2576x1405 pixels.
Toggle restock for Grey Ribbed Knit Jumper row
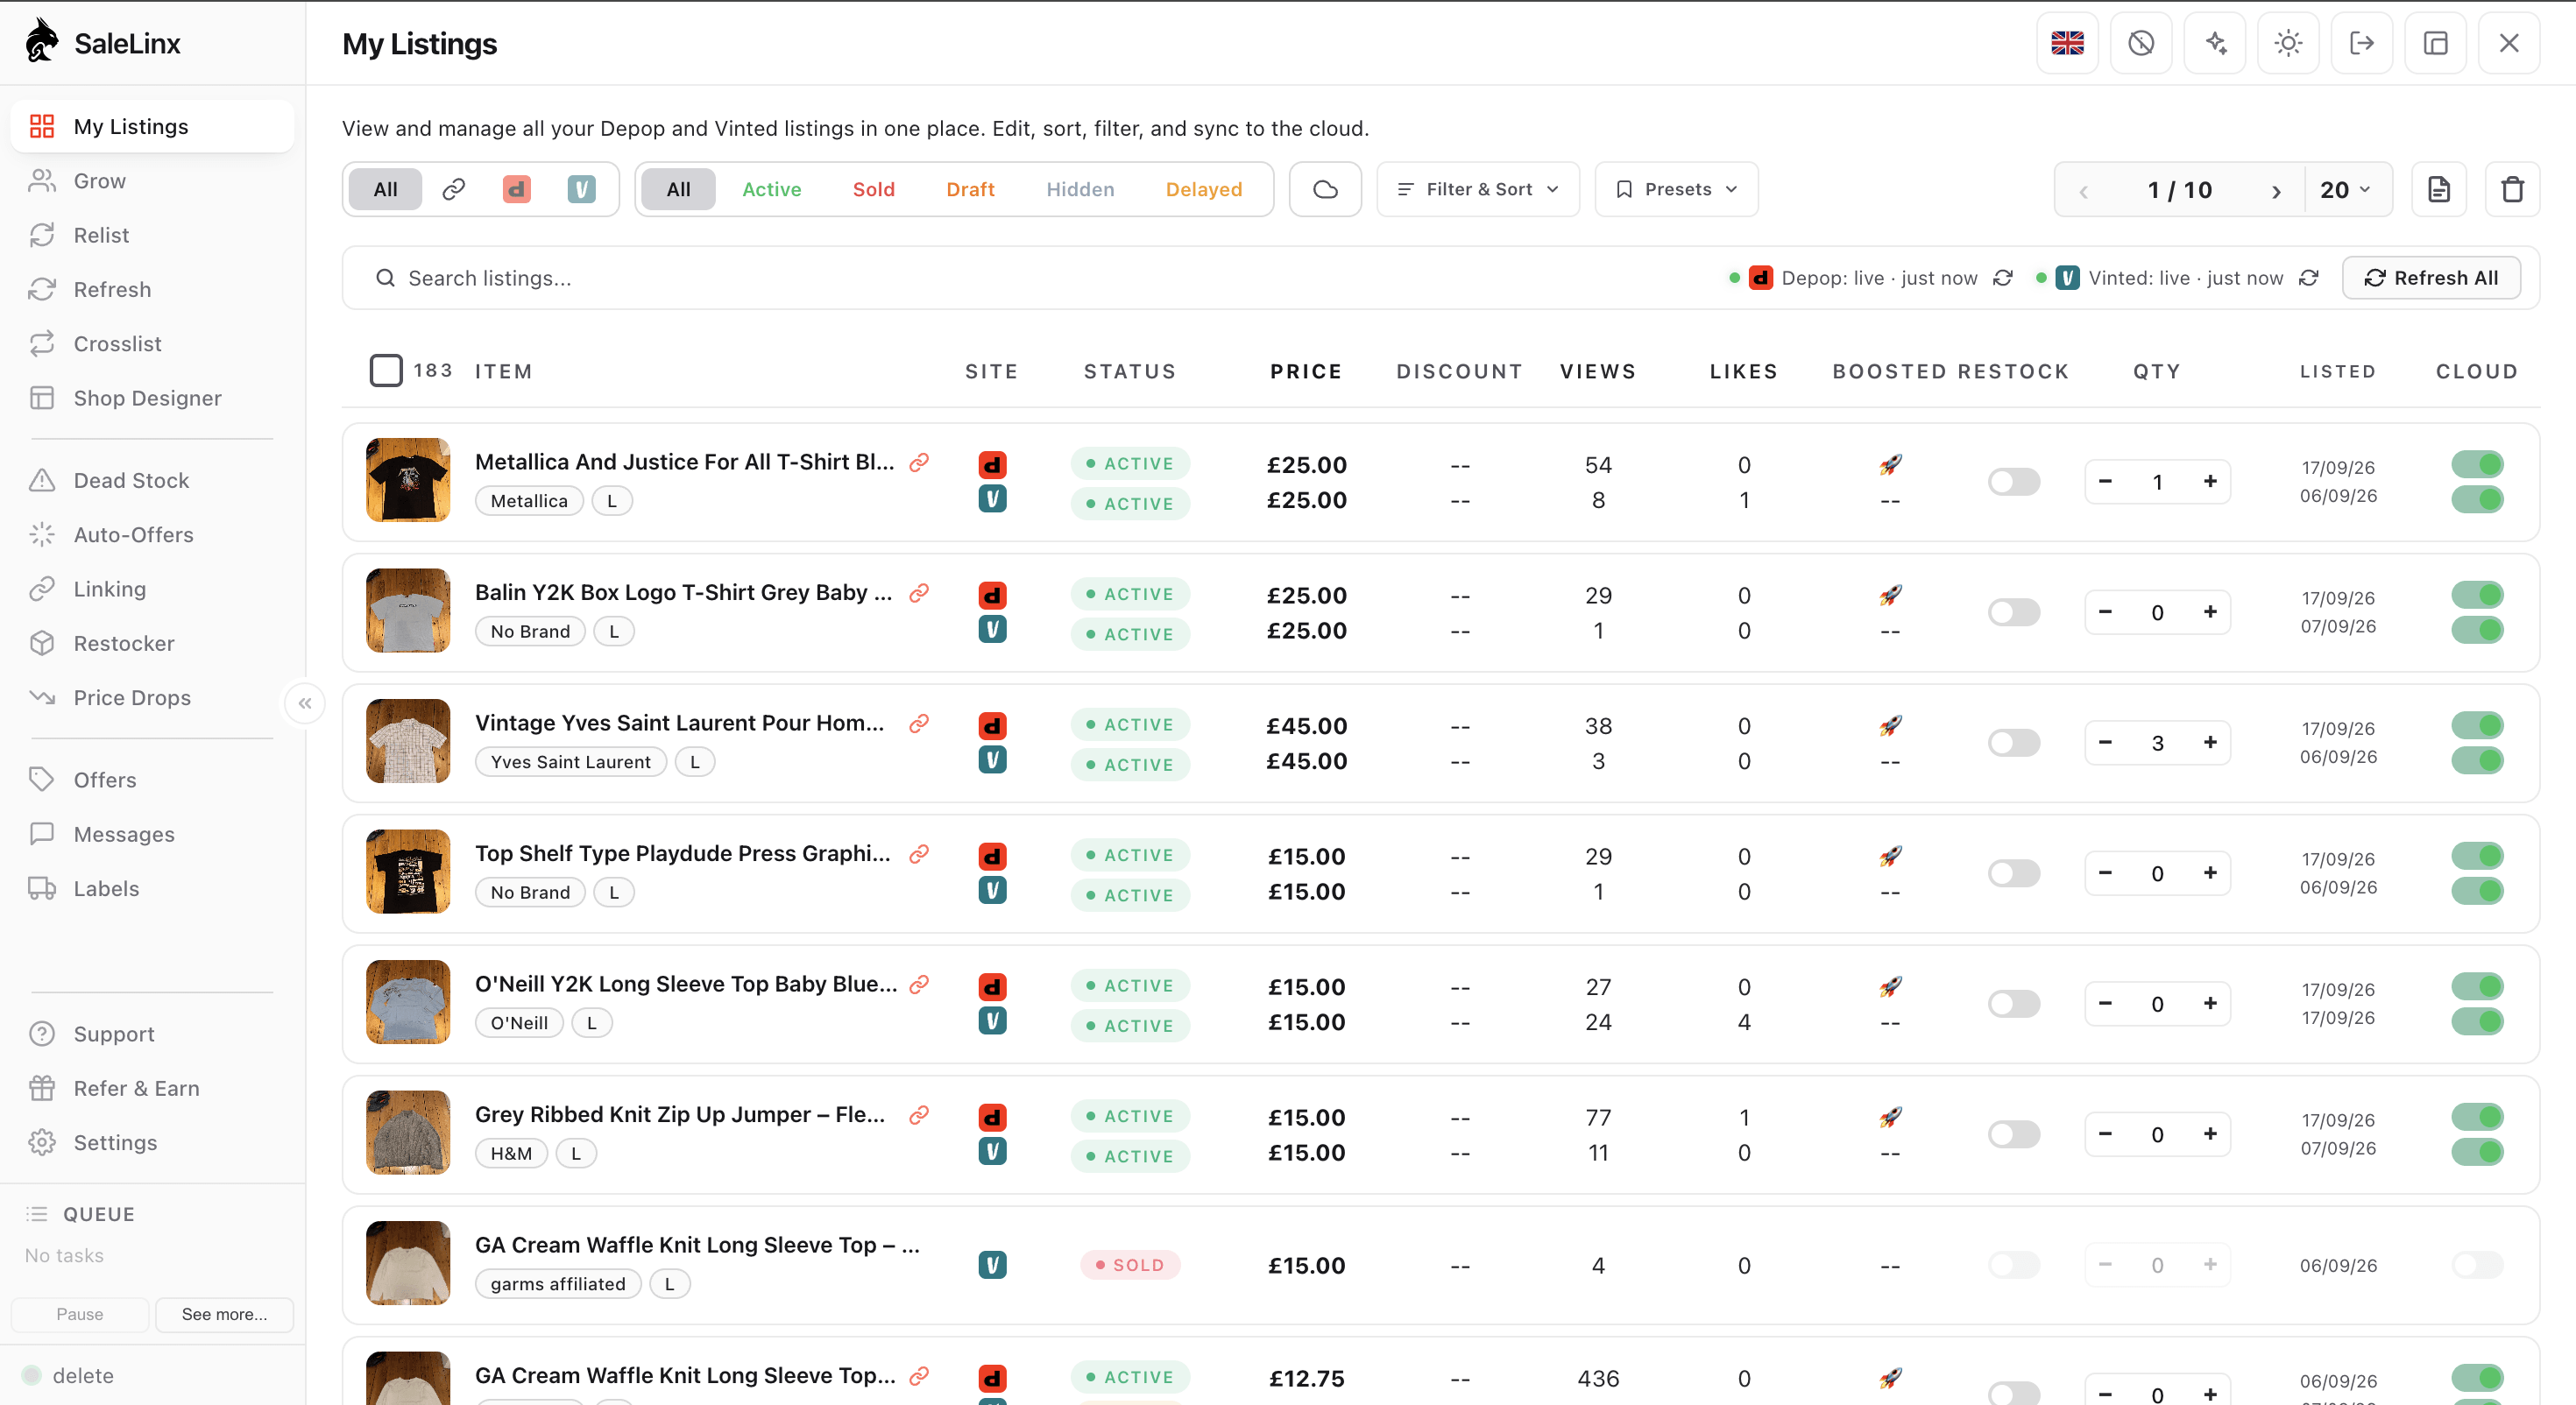(2014, 1134)
